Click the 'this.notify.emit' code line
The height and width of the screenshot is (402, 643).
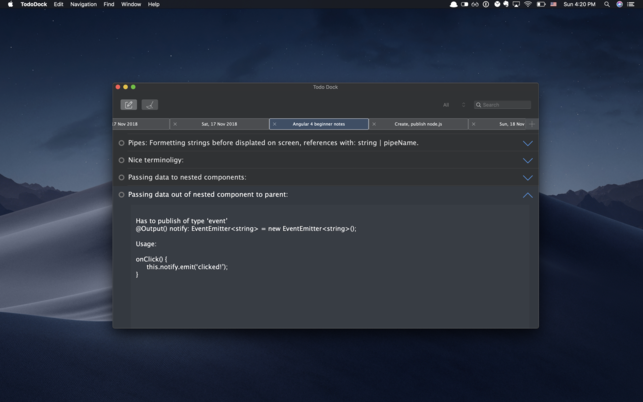[x=187, y=267]
